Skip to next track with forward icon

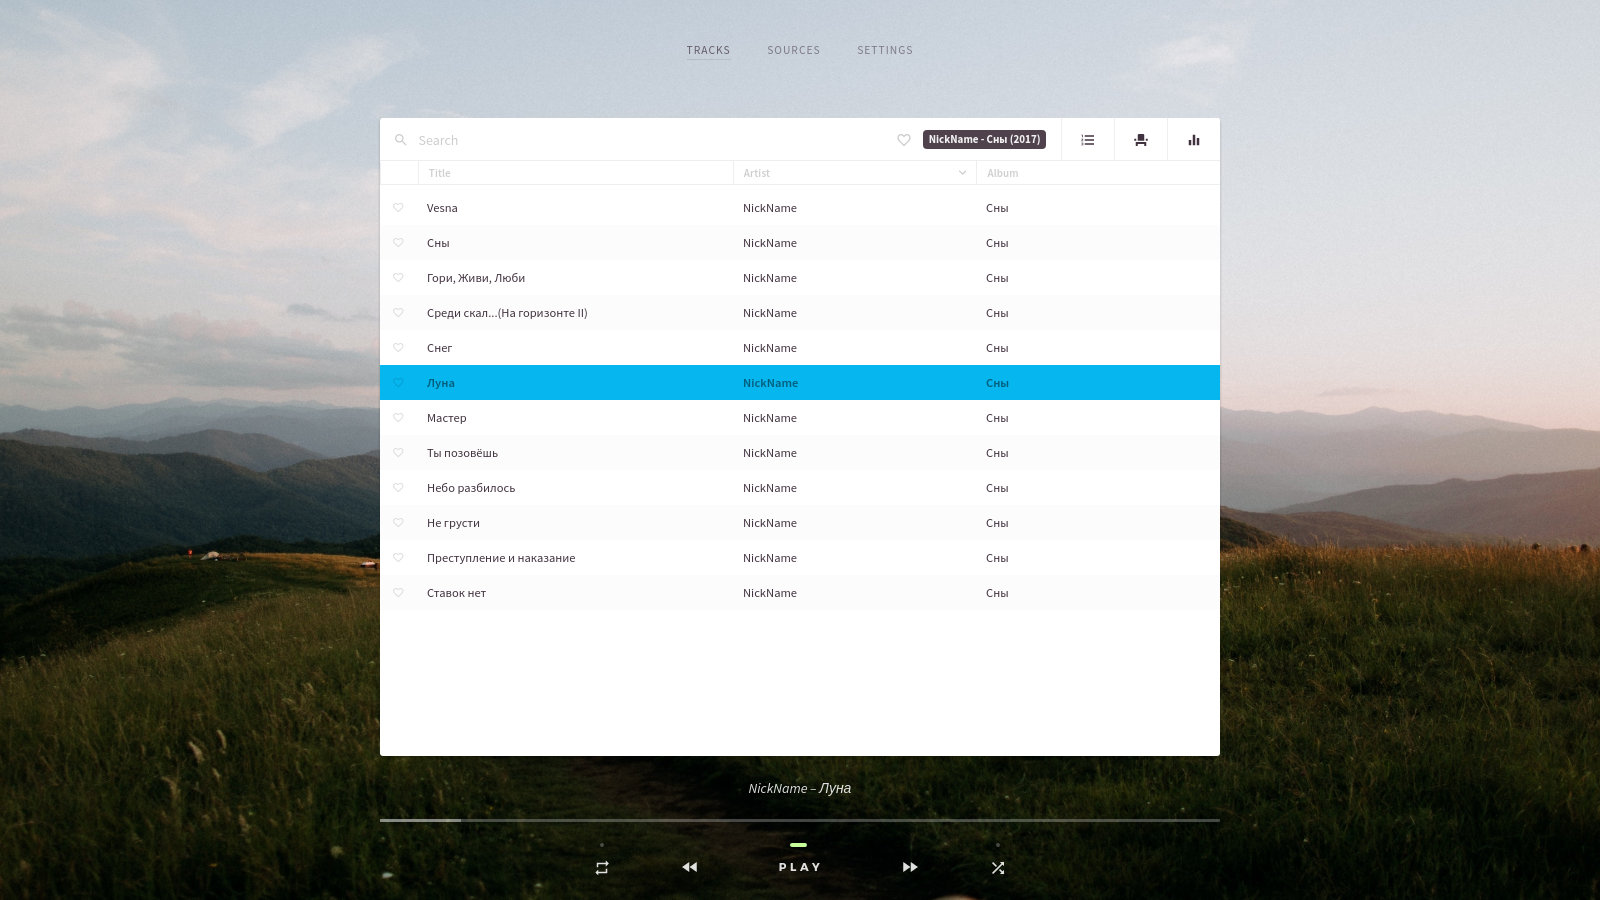[x=910, y=867]
